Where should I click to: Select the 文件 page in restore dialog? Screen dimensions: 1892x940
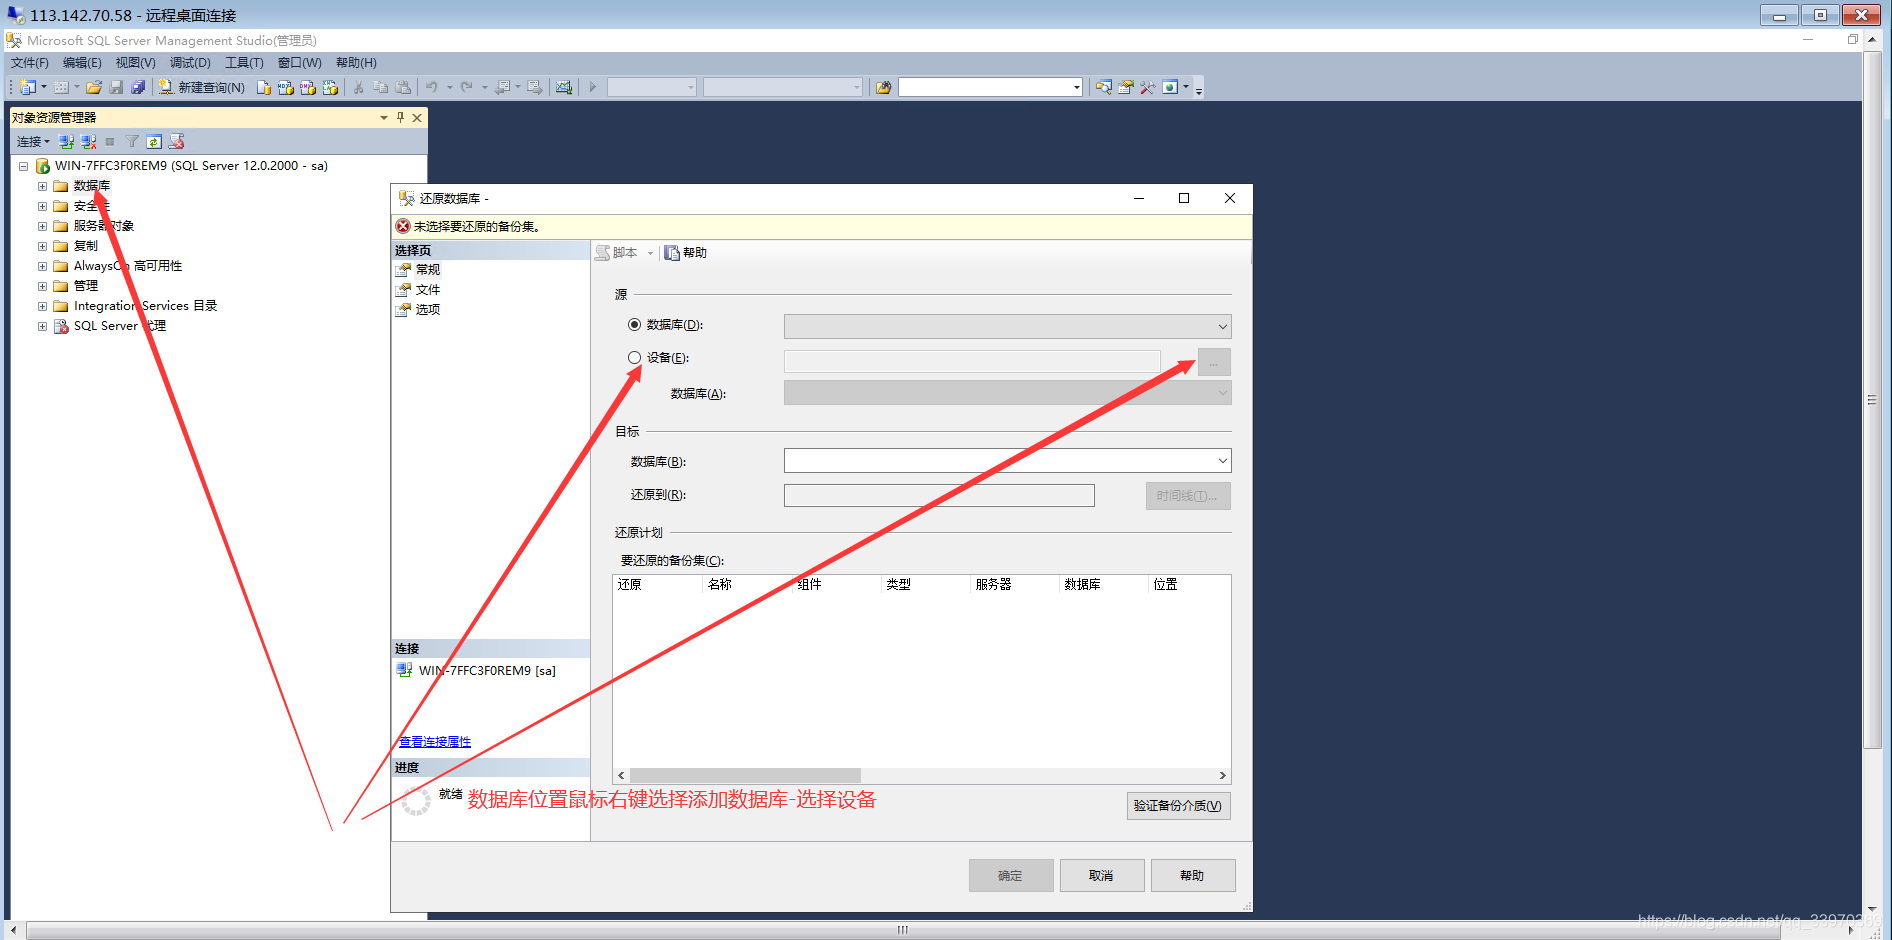coord(428,290)
